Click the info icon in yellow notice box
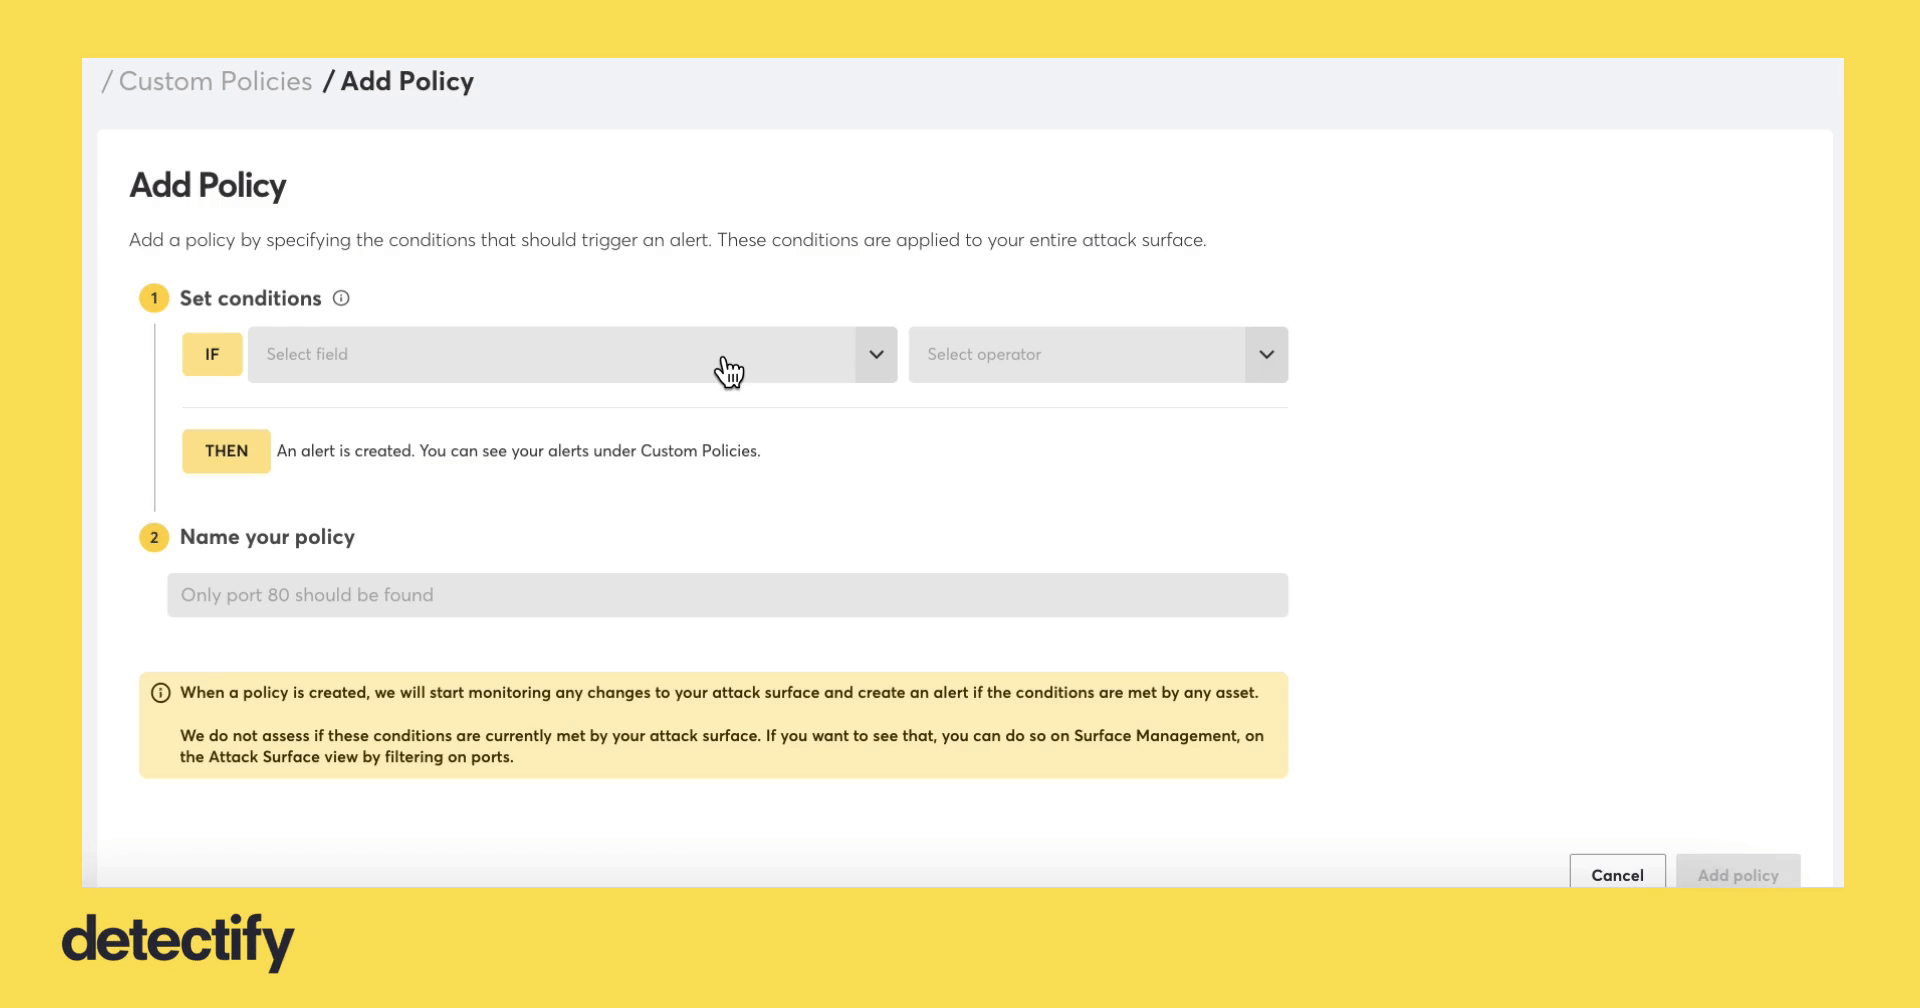The width and height of the screenshot is (1920, 1008). (160, 693)
